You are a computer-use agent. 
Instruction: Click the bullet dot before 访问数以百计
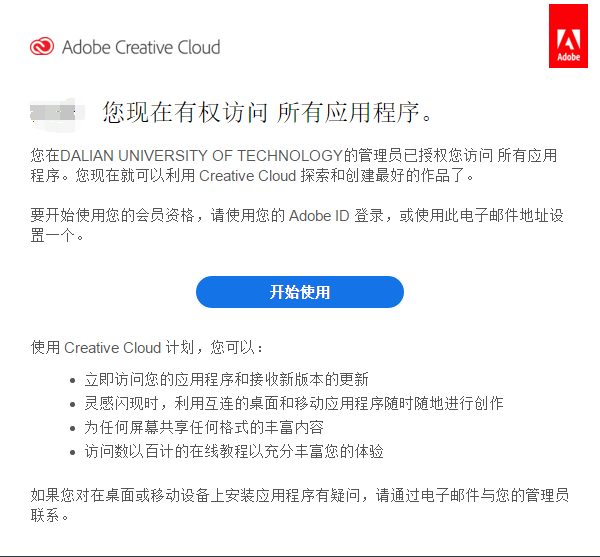pos(75,453)
